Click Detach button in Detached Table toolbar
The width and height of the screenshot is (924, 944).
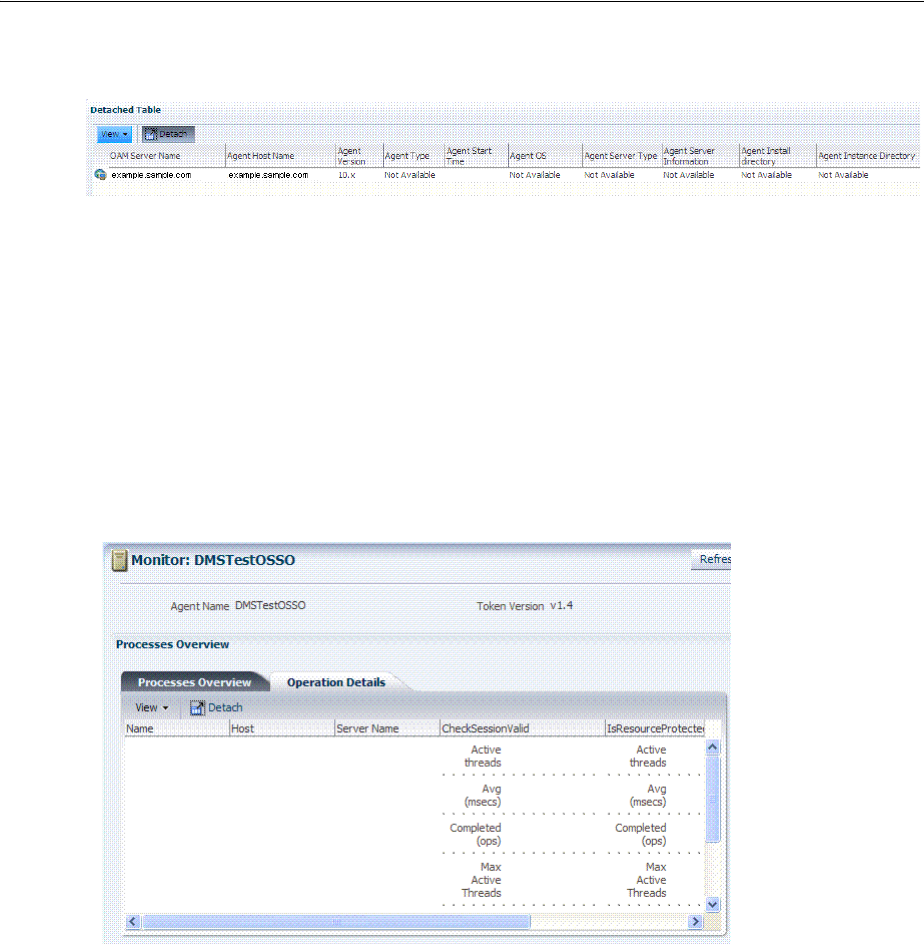168,134
